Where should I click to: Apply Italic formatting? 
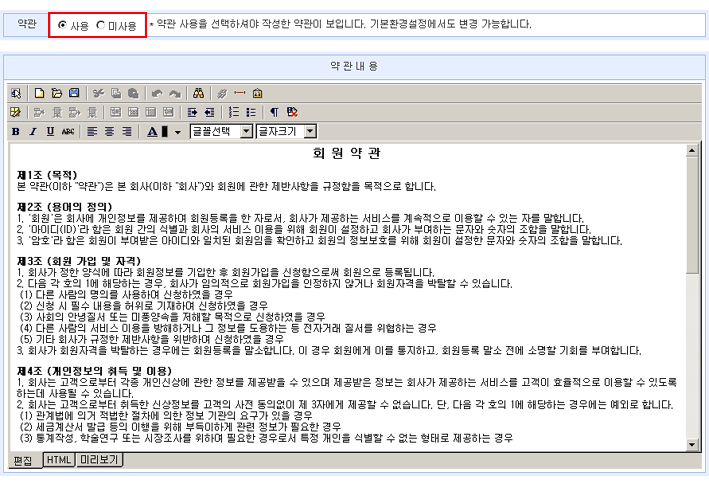(33, 131)
